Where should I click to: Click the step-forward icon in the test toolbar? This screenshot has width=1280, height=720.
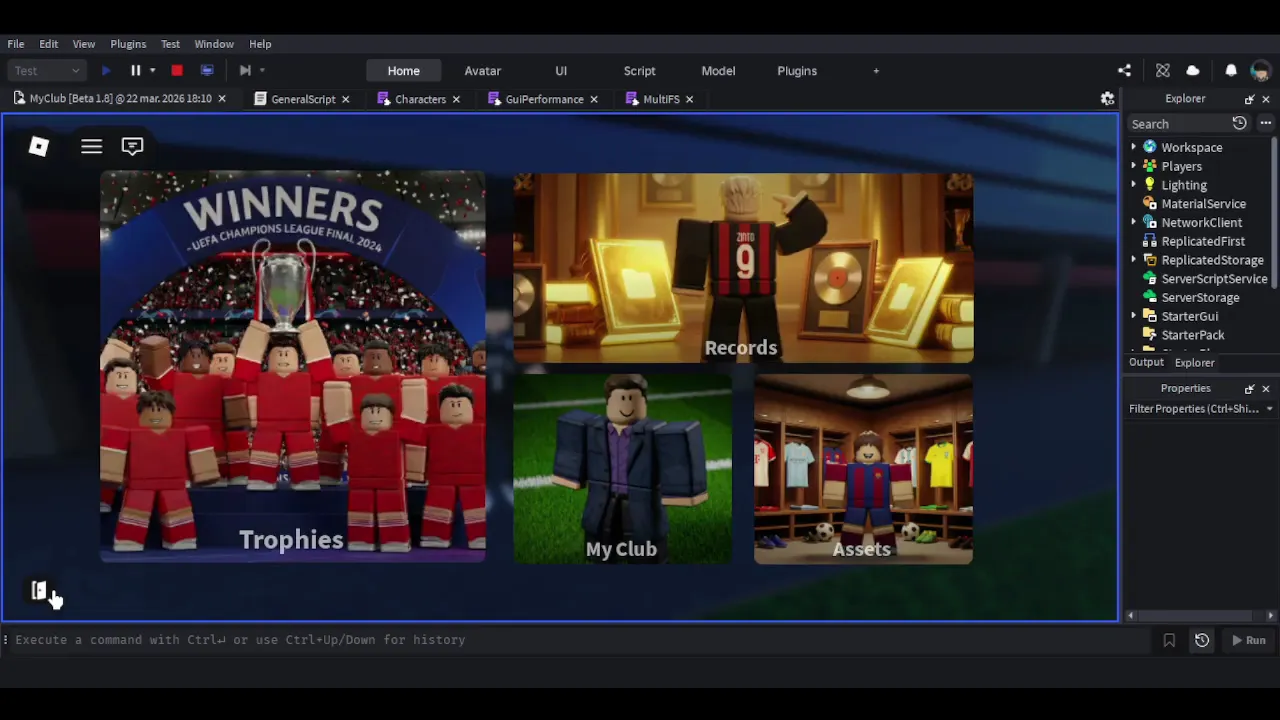tap(245, 71)
